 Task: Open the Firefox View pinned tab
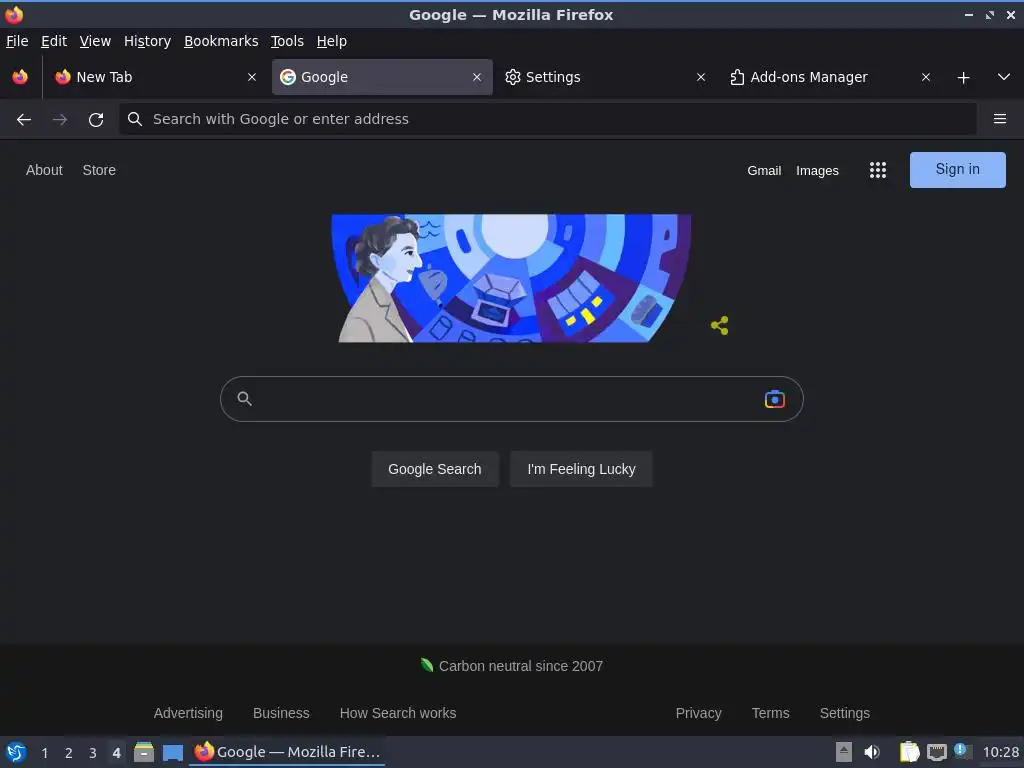(x=20, y=77)
